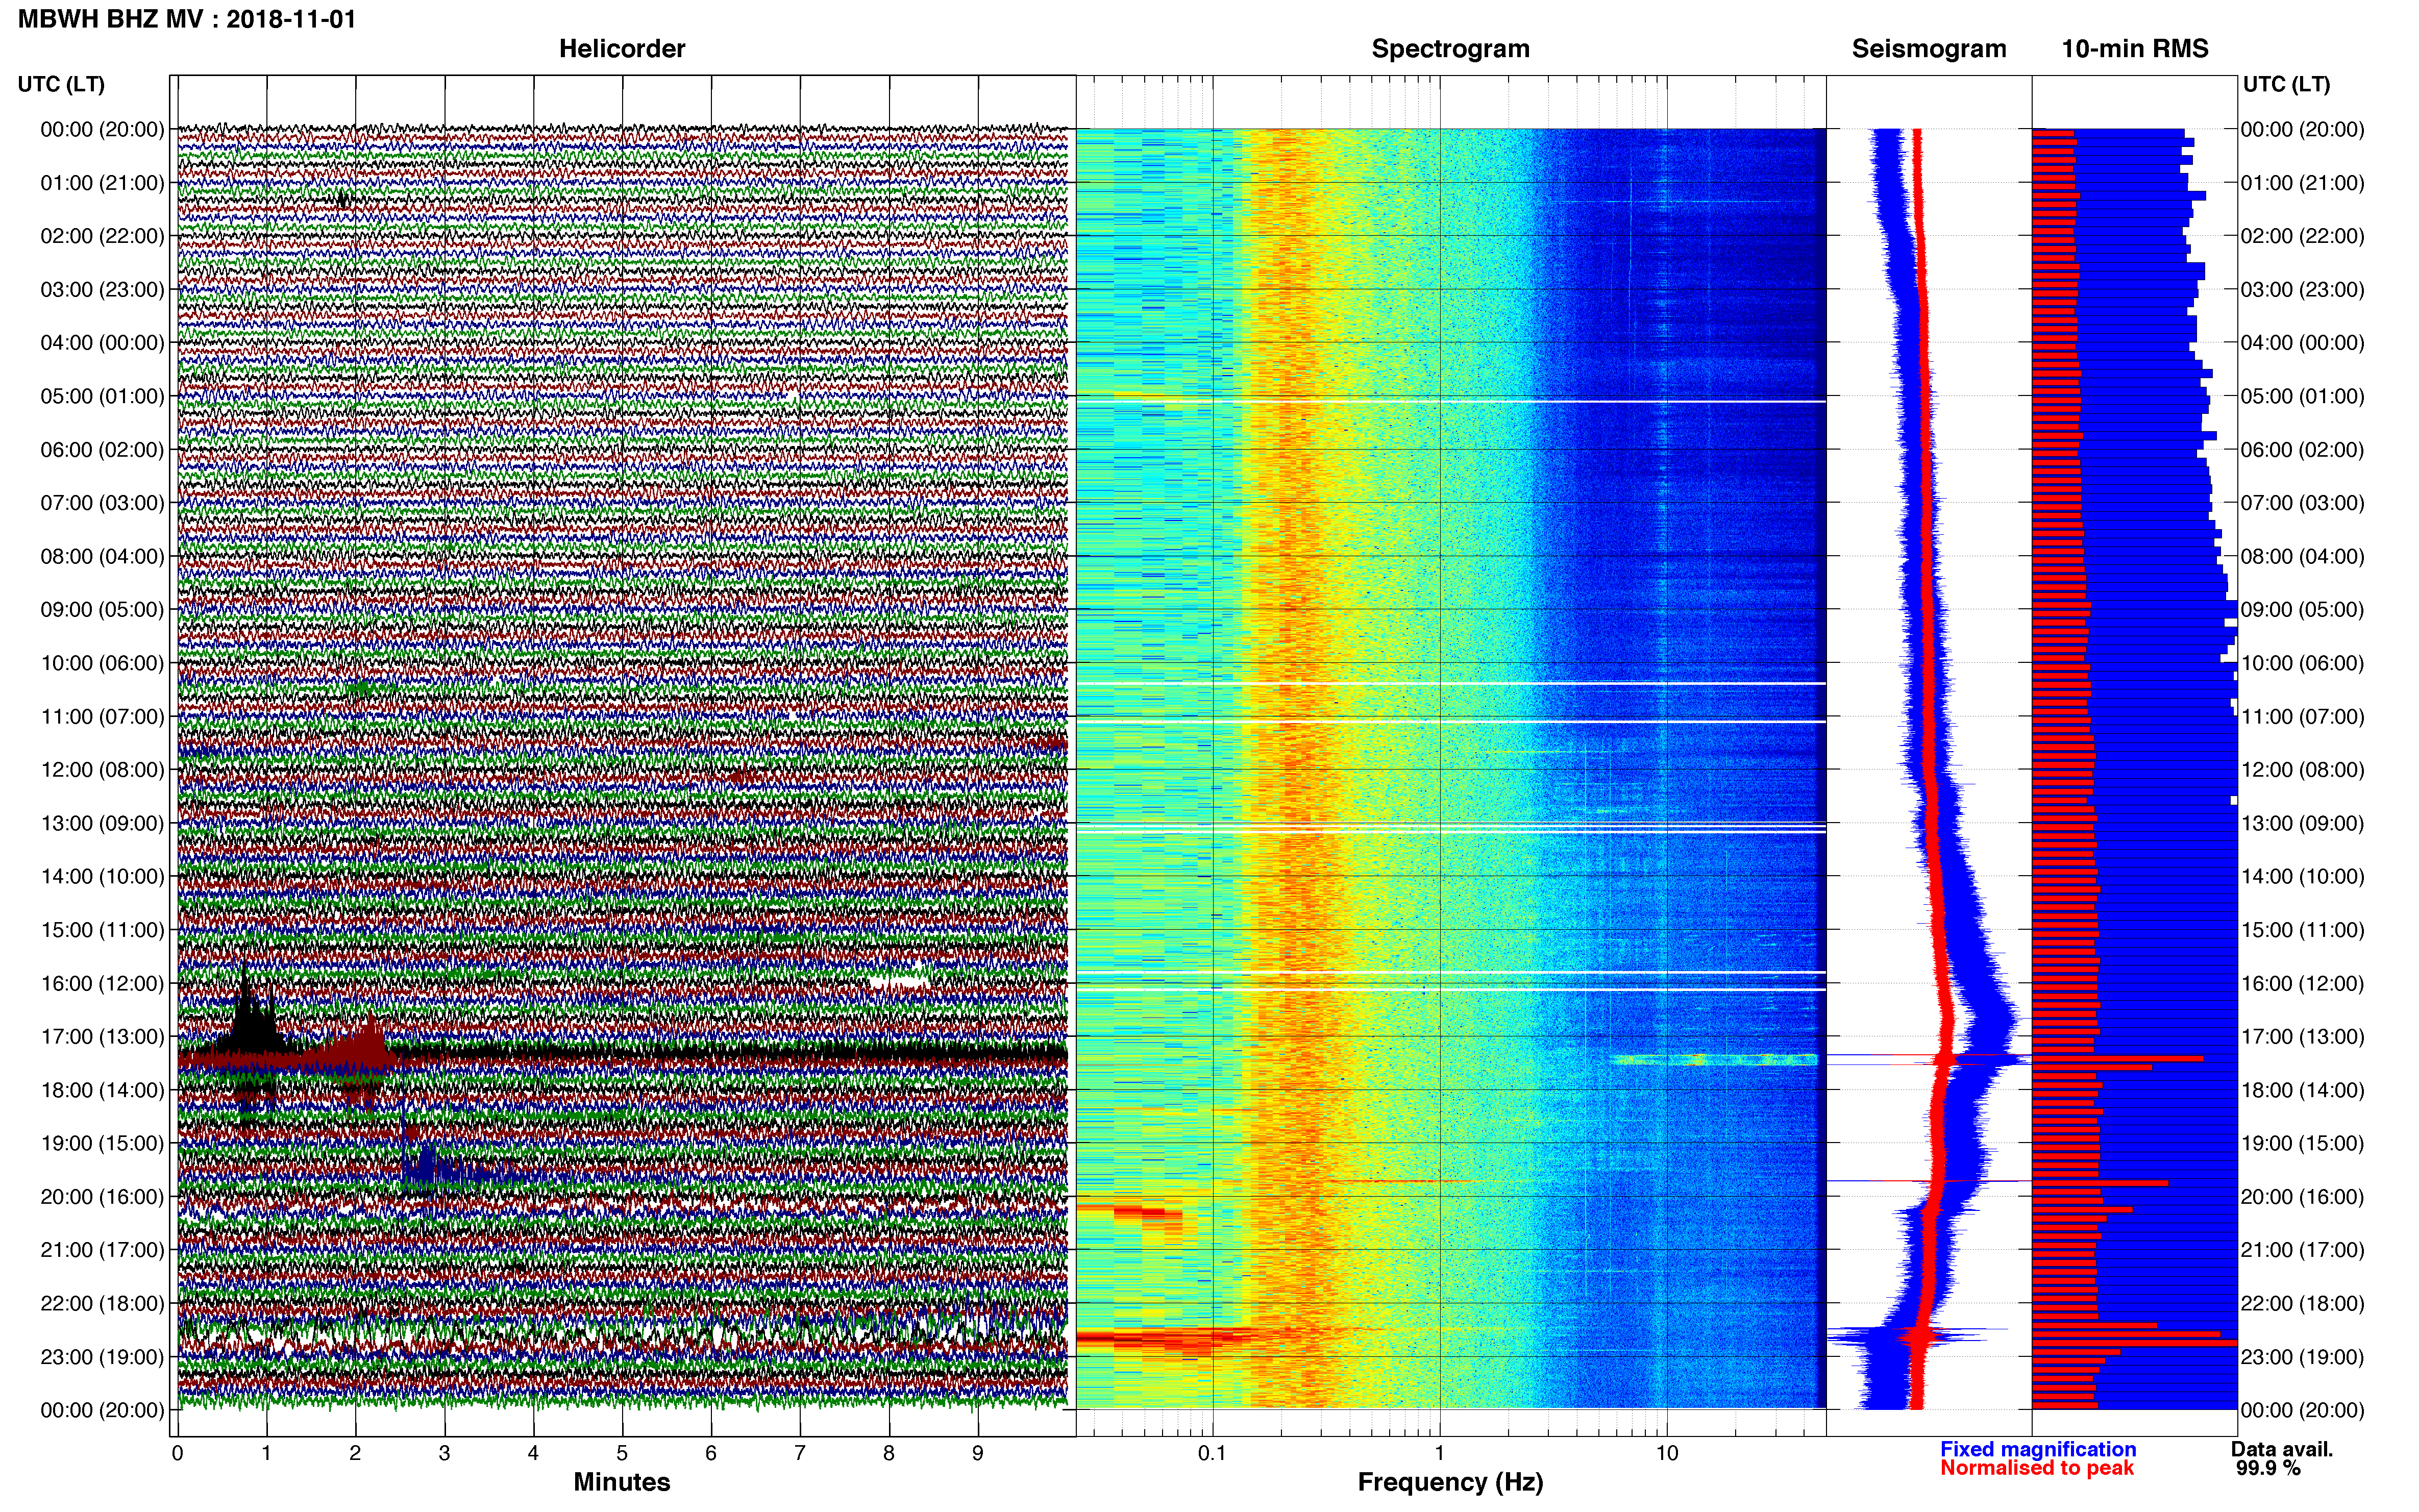
Task: Click the left axis label '01:00 (21:00)'
Action: tap(102, 183)
